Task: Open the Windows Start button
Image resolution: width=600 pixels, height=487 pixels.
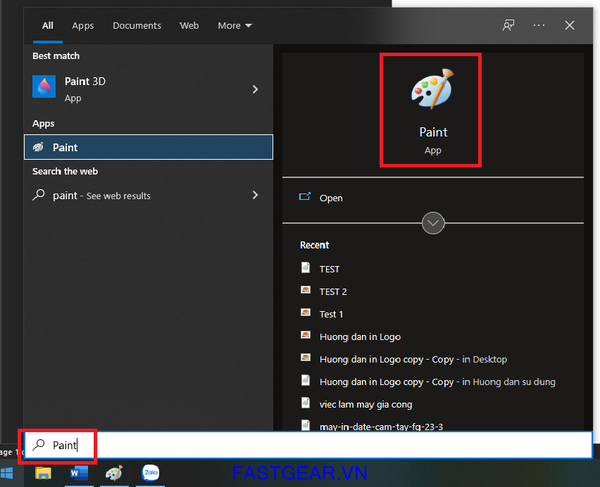Action: pos(7,473)
